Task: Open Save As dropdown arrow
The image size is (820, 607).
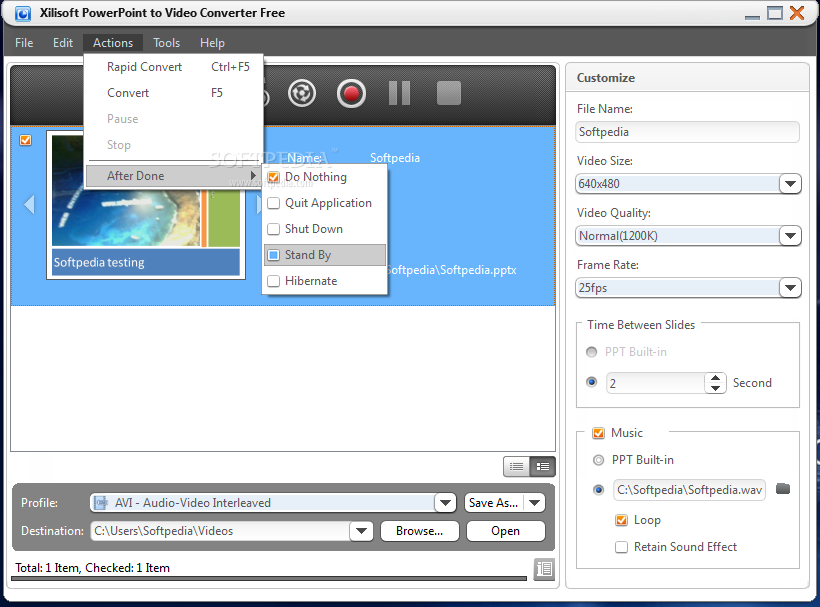Action: click(534, 503)
